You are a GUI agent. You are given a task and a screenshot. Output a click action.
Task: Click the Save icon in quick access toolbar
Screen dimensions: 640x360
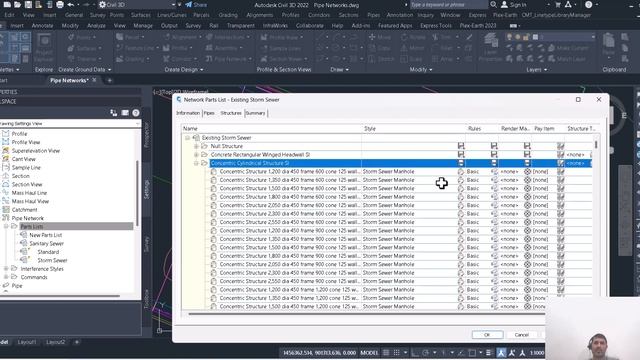[28, 4]
